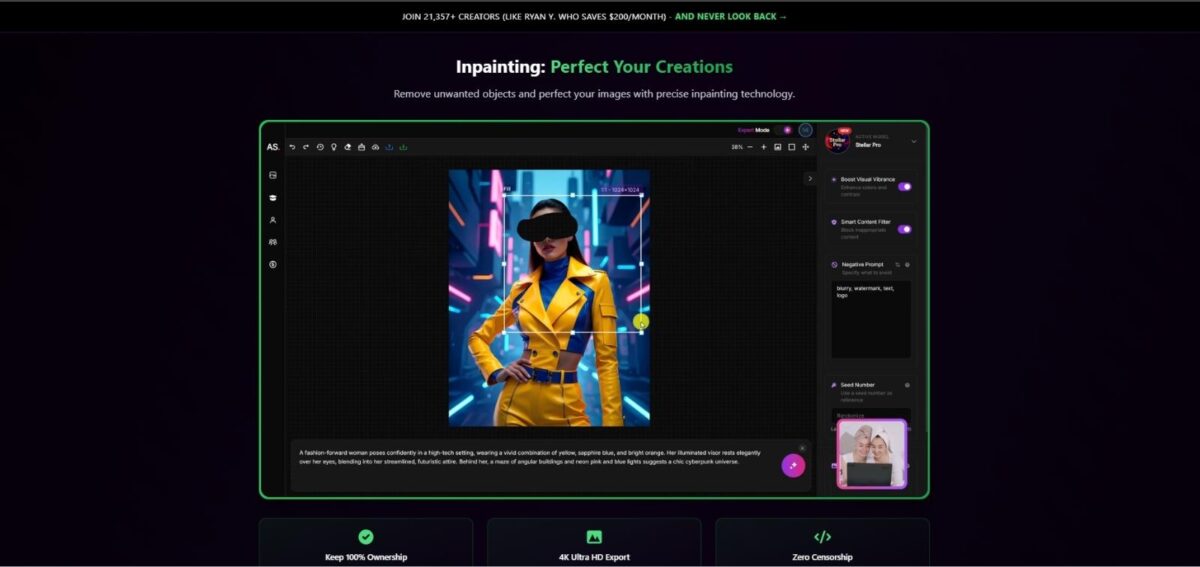The width and height of the screenshot is (1200, 567).
Task: Click the info icon next to Negative Prompt
Action: pos(907,264)
